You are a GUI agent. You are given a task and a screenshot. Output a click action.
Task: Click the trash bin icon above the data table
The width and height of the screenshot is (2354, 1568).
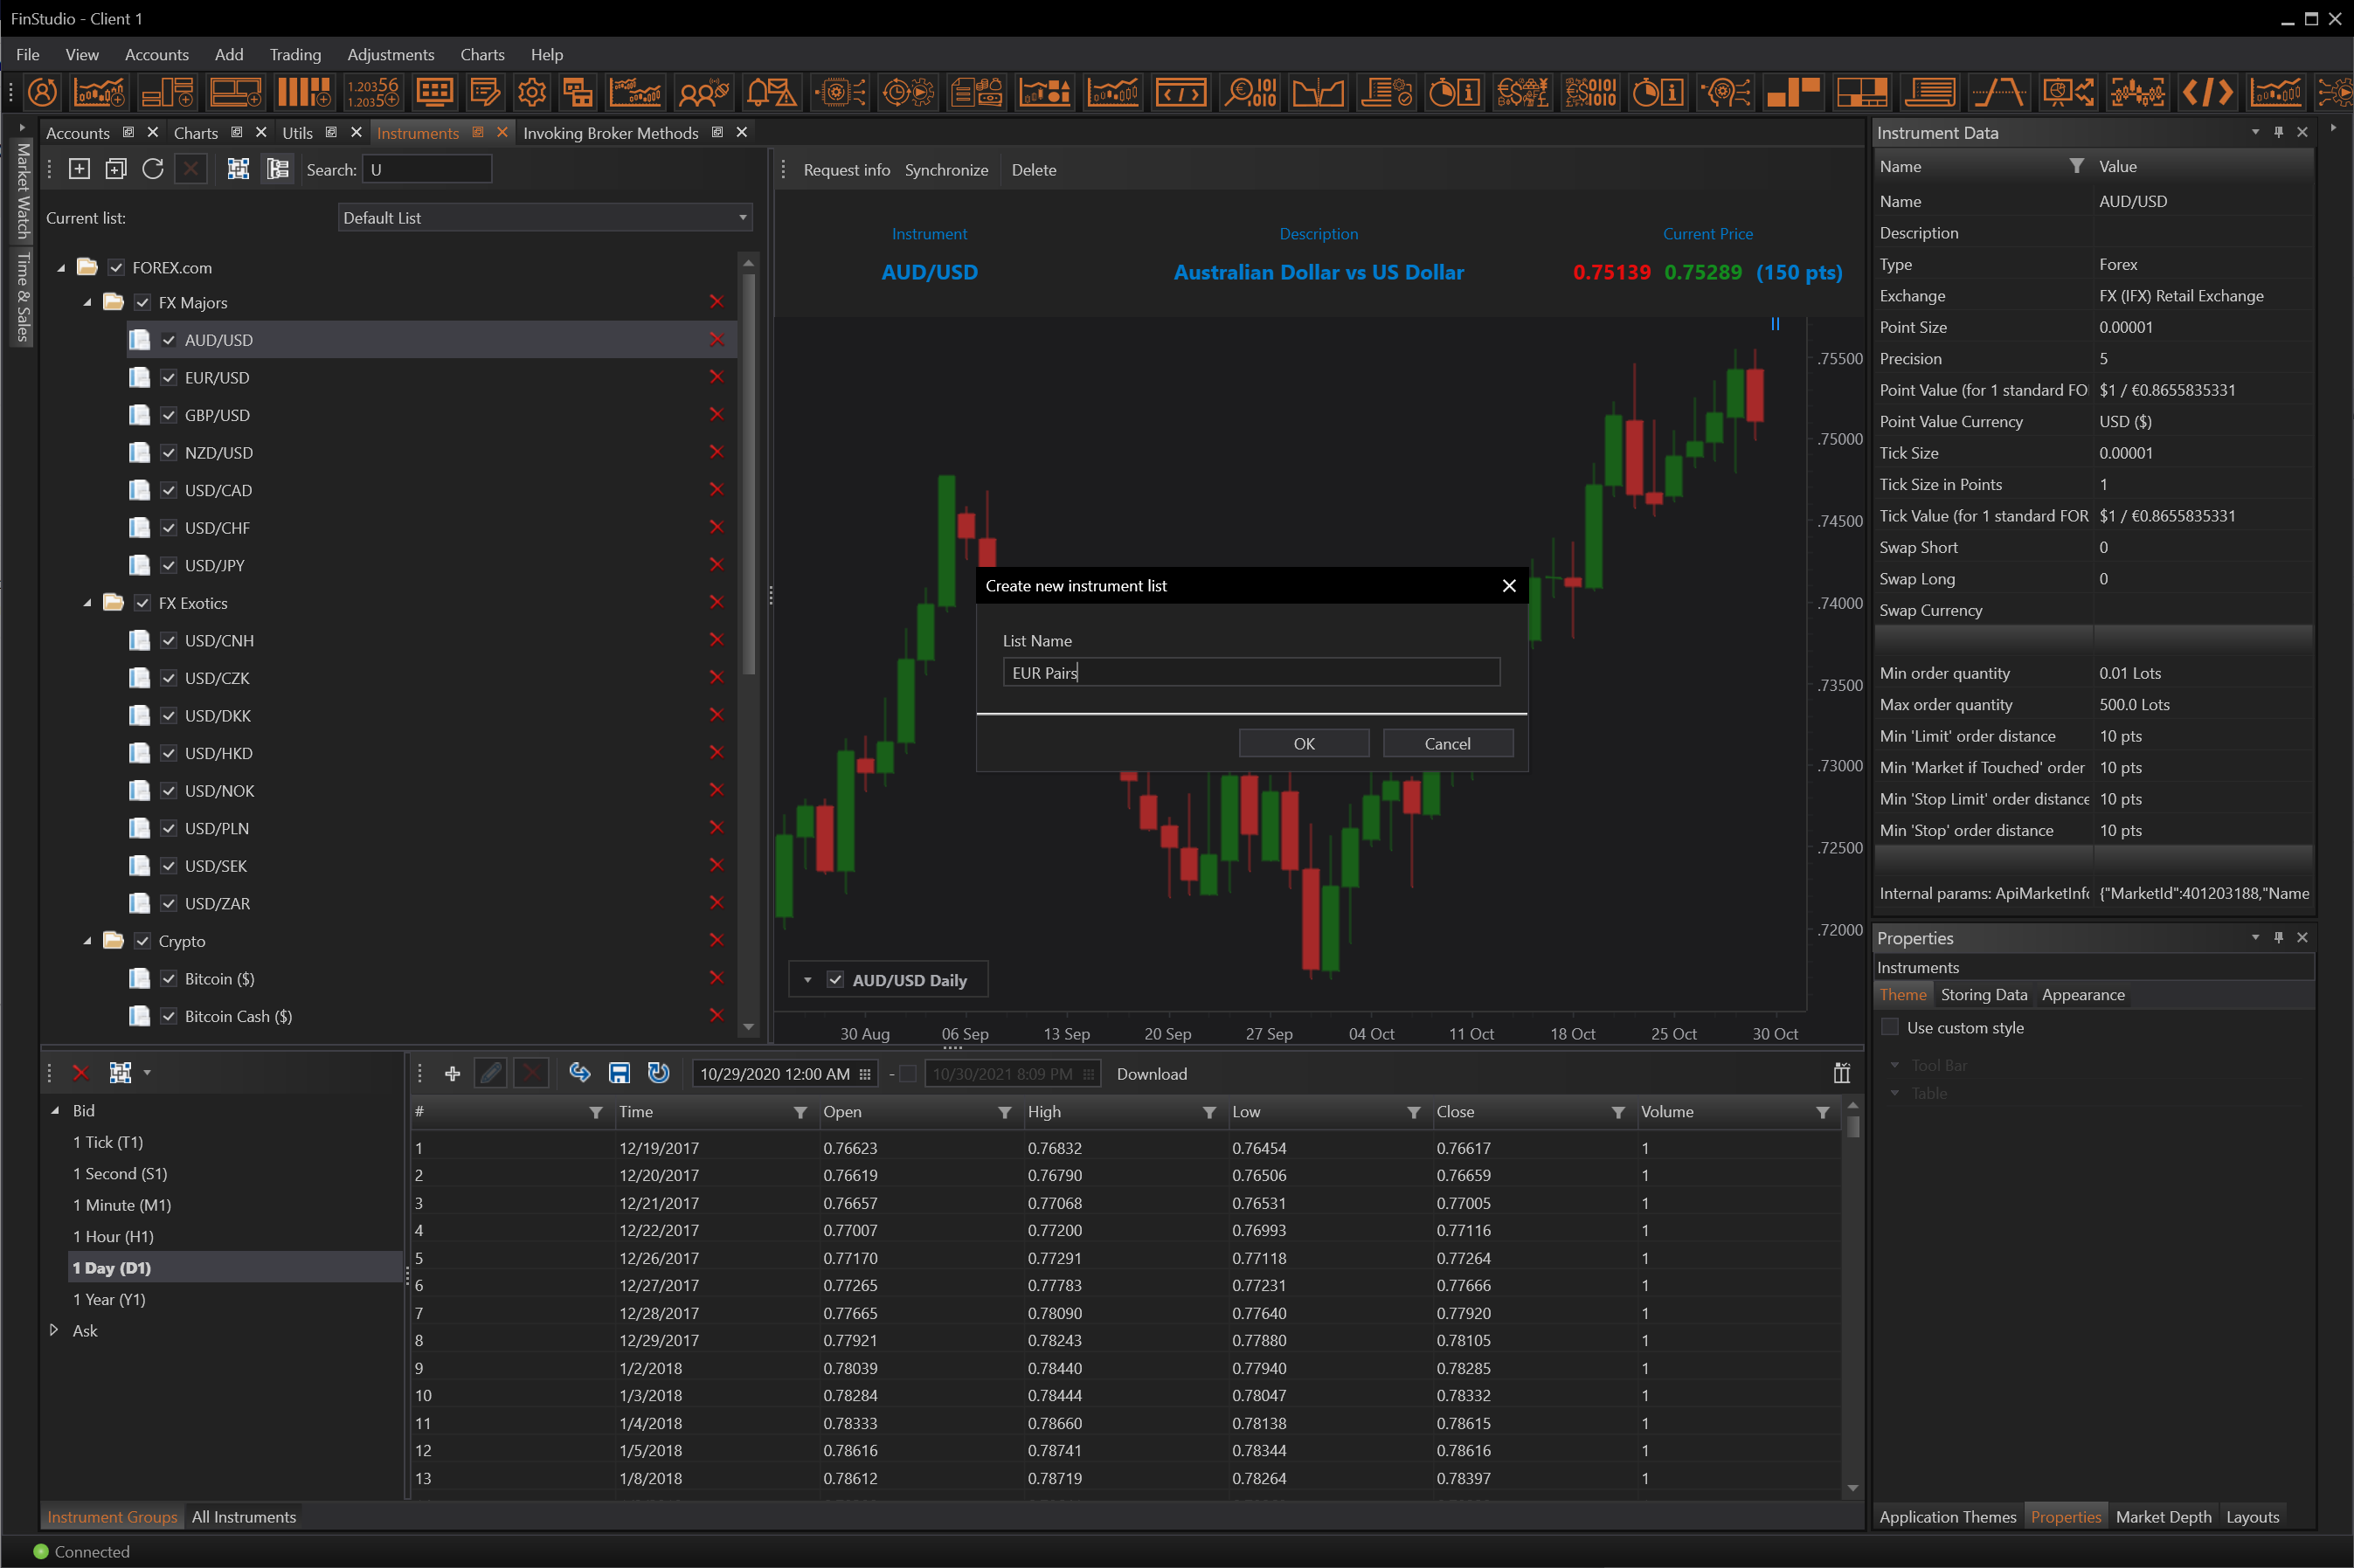1841,1073
